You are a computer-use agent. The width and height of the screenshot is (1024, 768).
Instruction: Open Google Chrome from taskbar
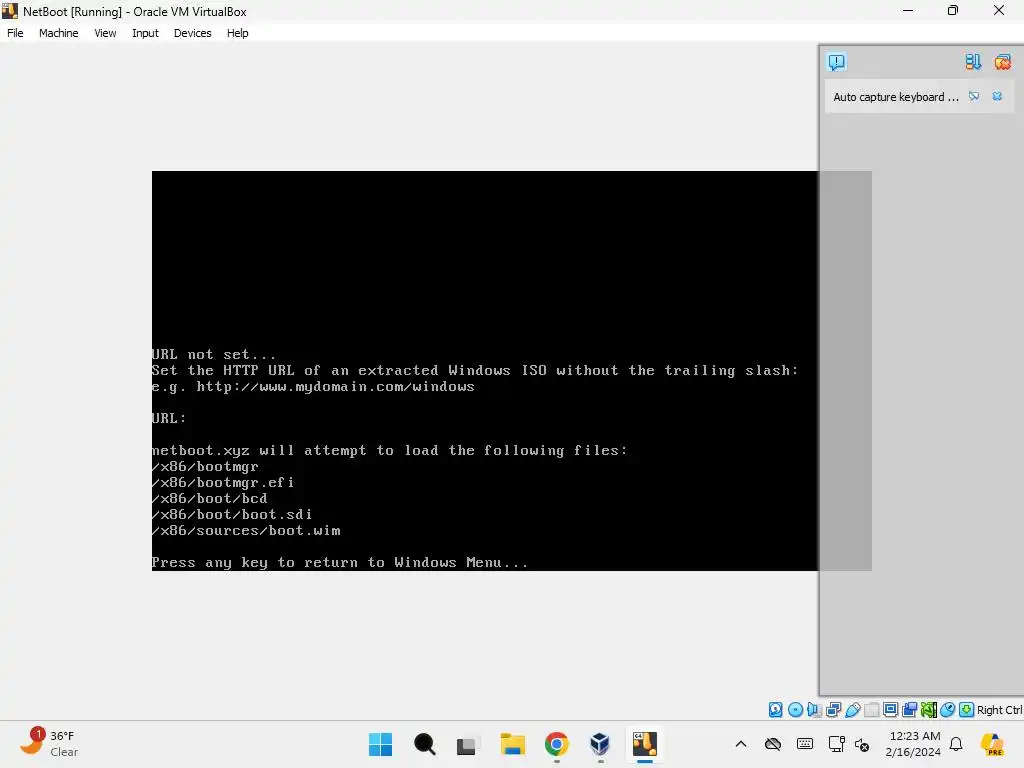[x=556, y=744]
